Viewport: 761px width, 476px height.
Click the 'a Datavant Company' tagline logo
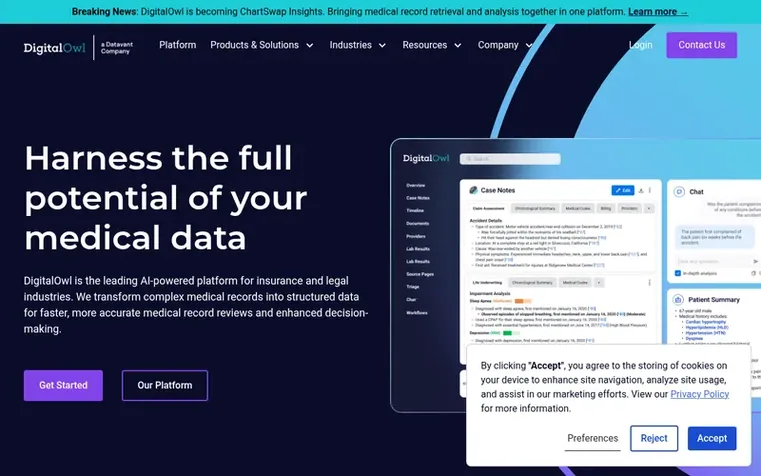tap(116, 48)
